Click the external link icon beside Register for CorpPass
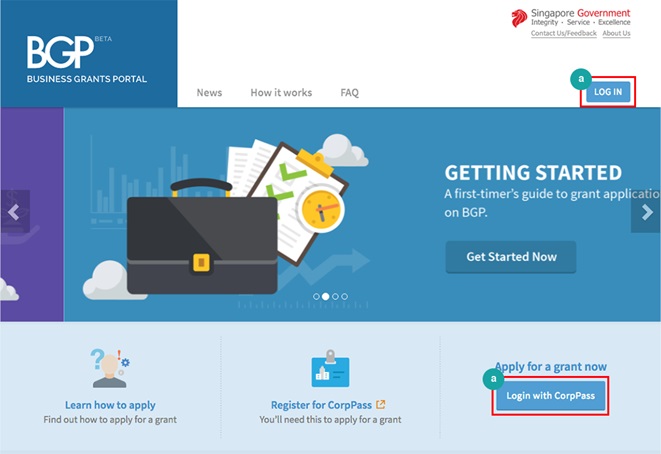 pyautogui.click(x=381, y=404)
